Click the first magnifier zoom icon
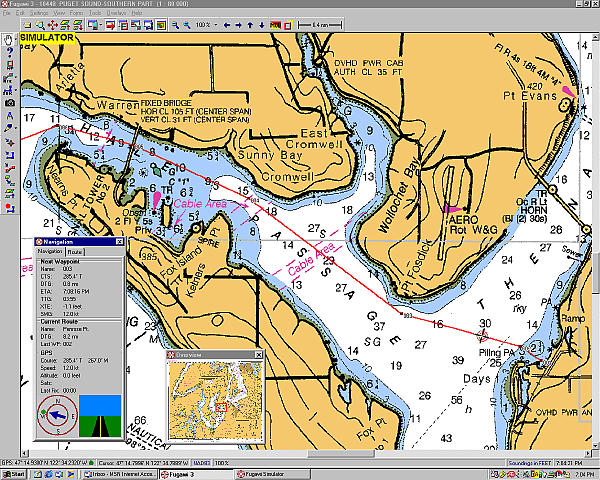This screenshot has height=480, width=600. click(x=175, y=25)
